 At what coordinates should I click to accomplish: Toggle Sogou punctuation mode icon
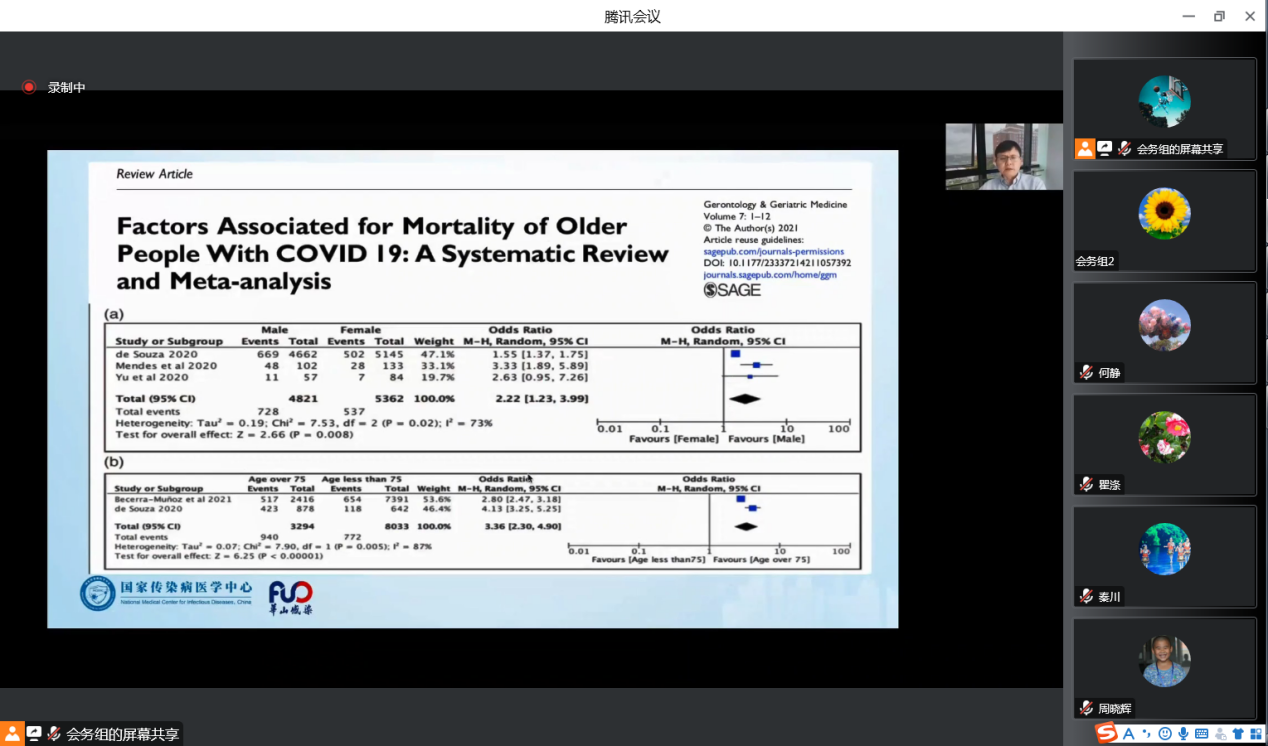[x=1147, y=734]
